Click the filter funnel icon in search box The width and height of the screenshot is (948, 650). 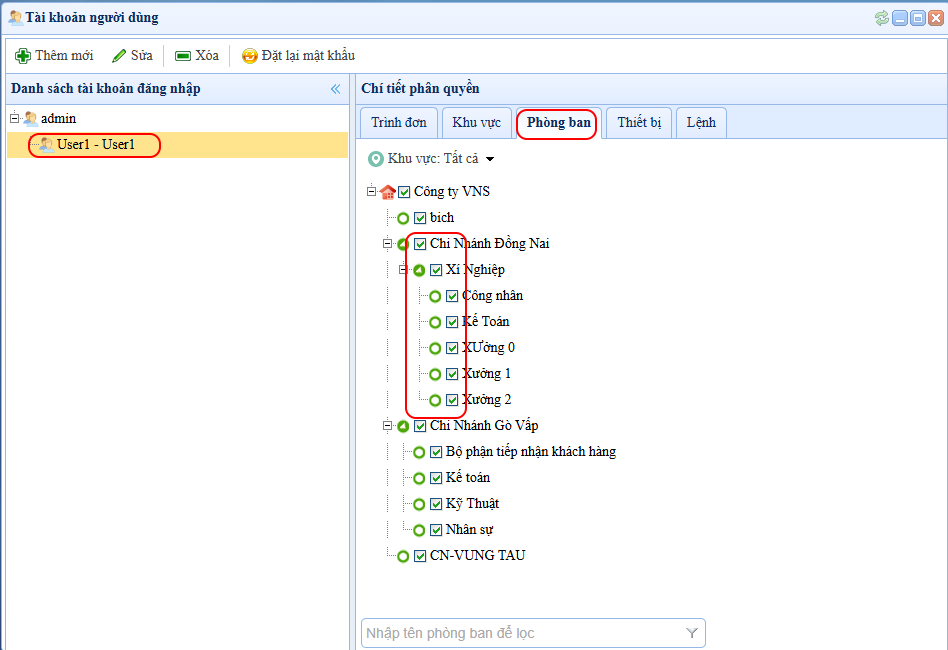[x=691, y=633]
